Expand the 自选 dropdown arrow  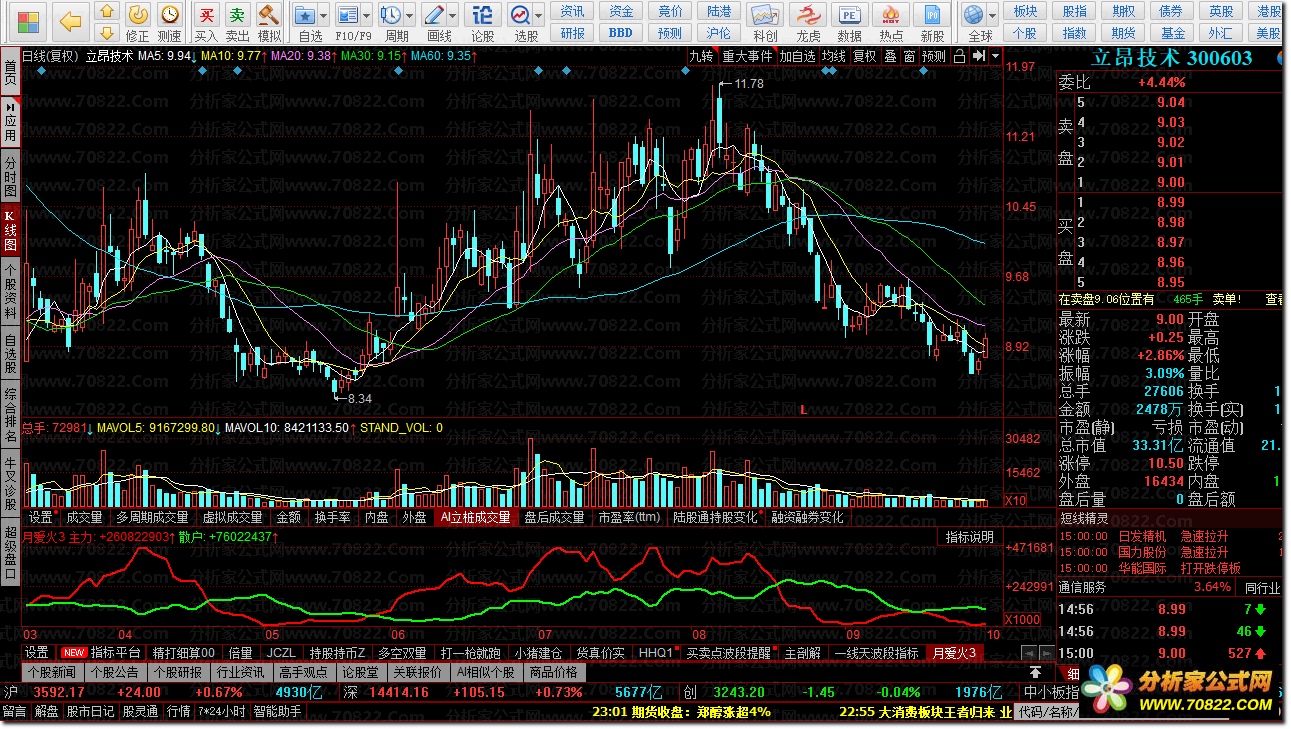pyautogui.click(x=326, y=14)
